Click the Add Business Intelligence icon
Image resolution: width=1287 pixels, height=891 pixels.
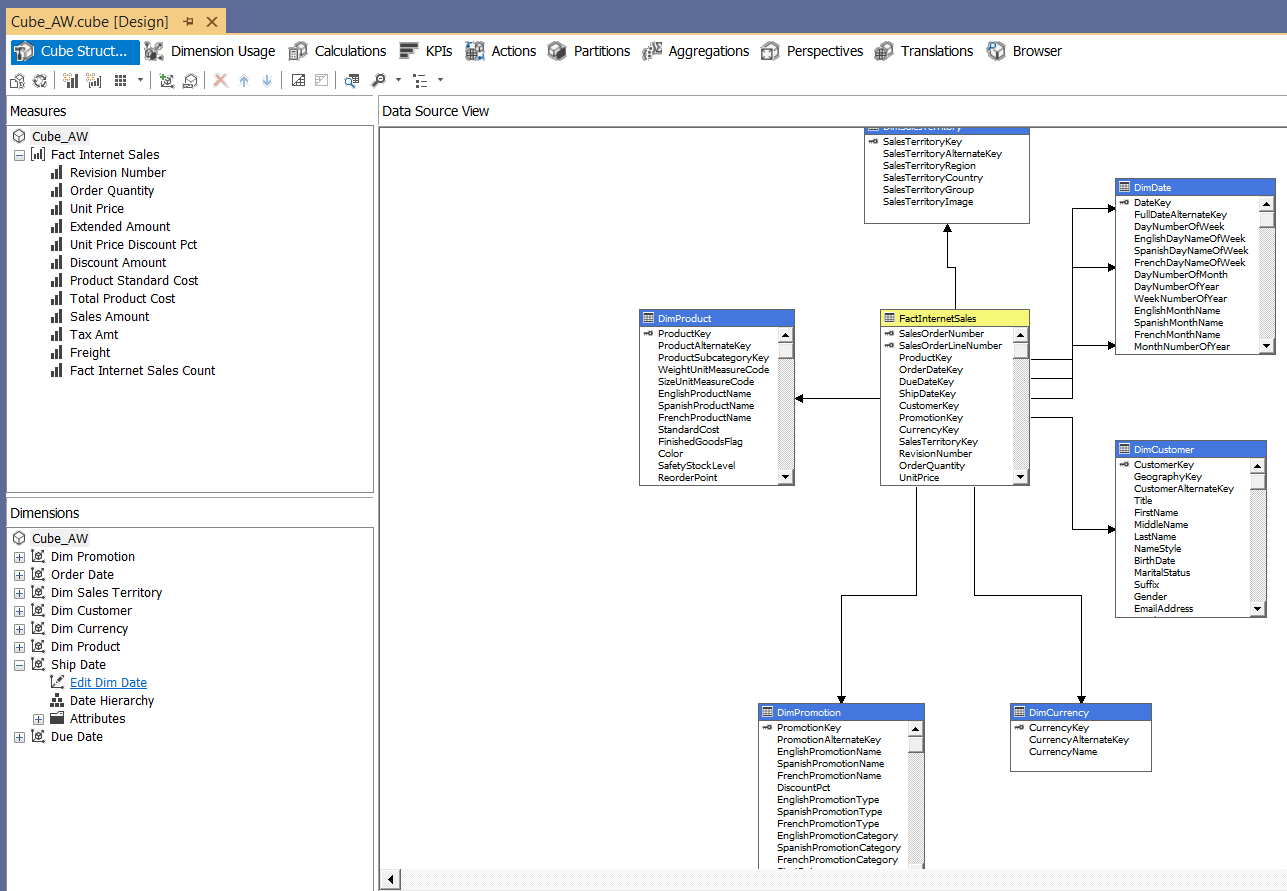tap(191, 80)
